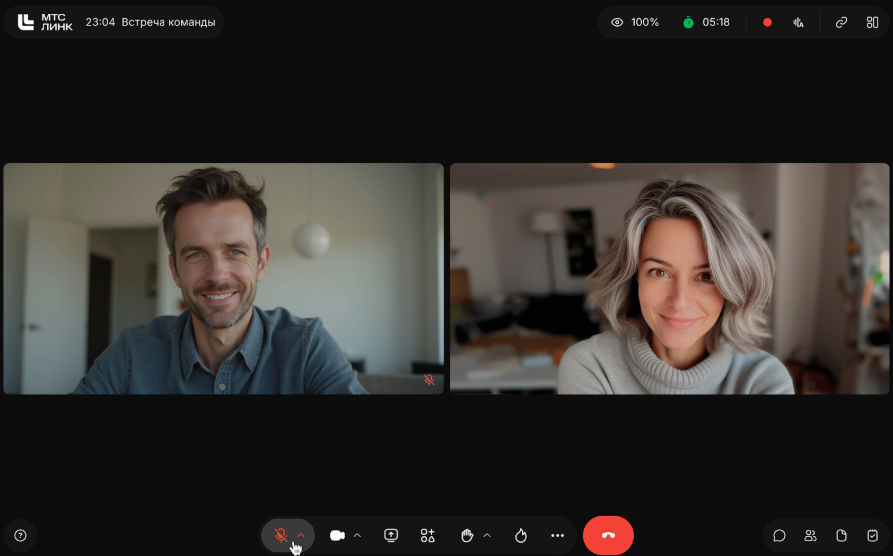This screenshot has height=556, width=893.
Task: Open the files panel
Action: point(841,535)
